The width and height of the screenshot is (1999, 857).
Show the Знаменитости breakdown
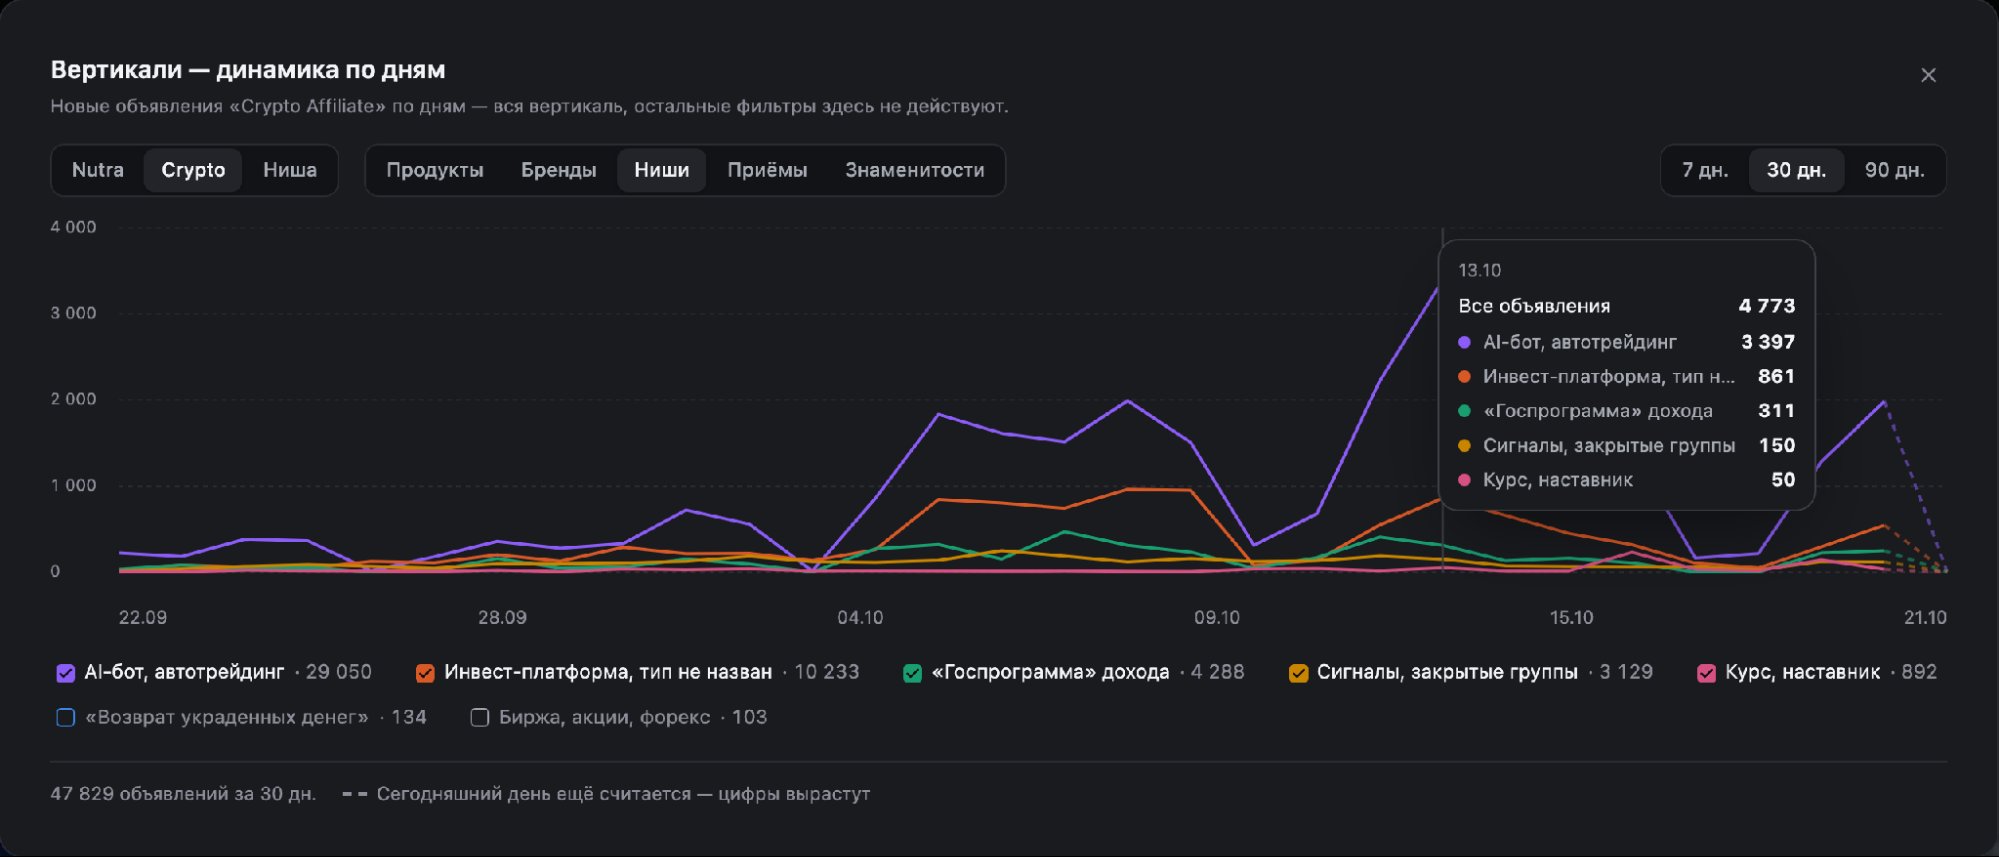(x=915, y=170)
